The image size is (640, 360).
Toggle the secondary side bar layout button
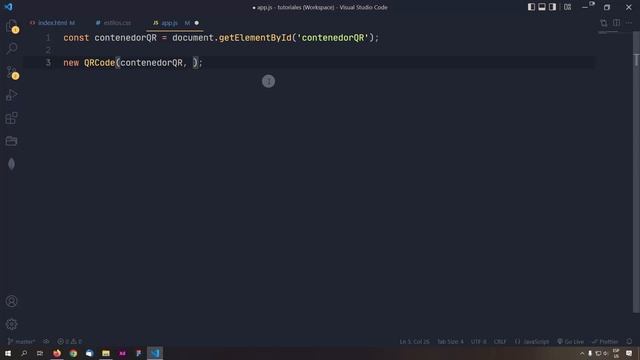(552, 7)
